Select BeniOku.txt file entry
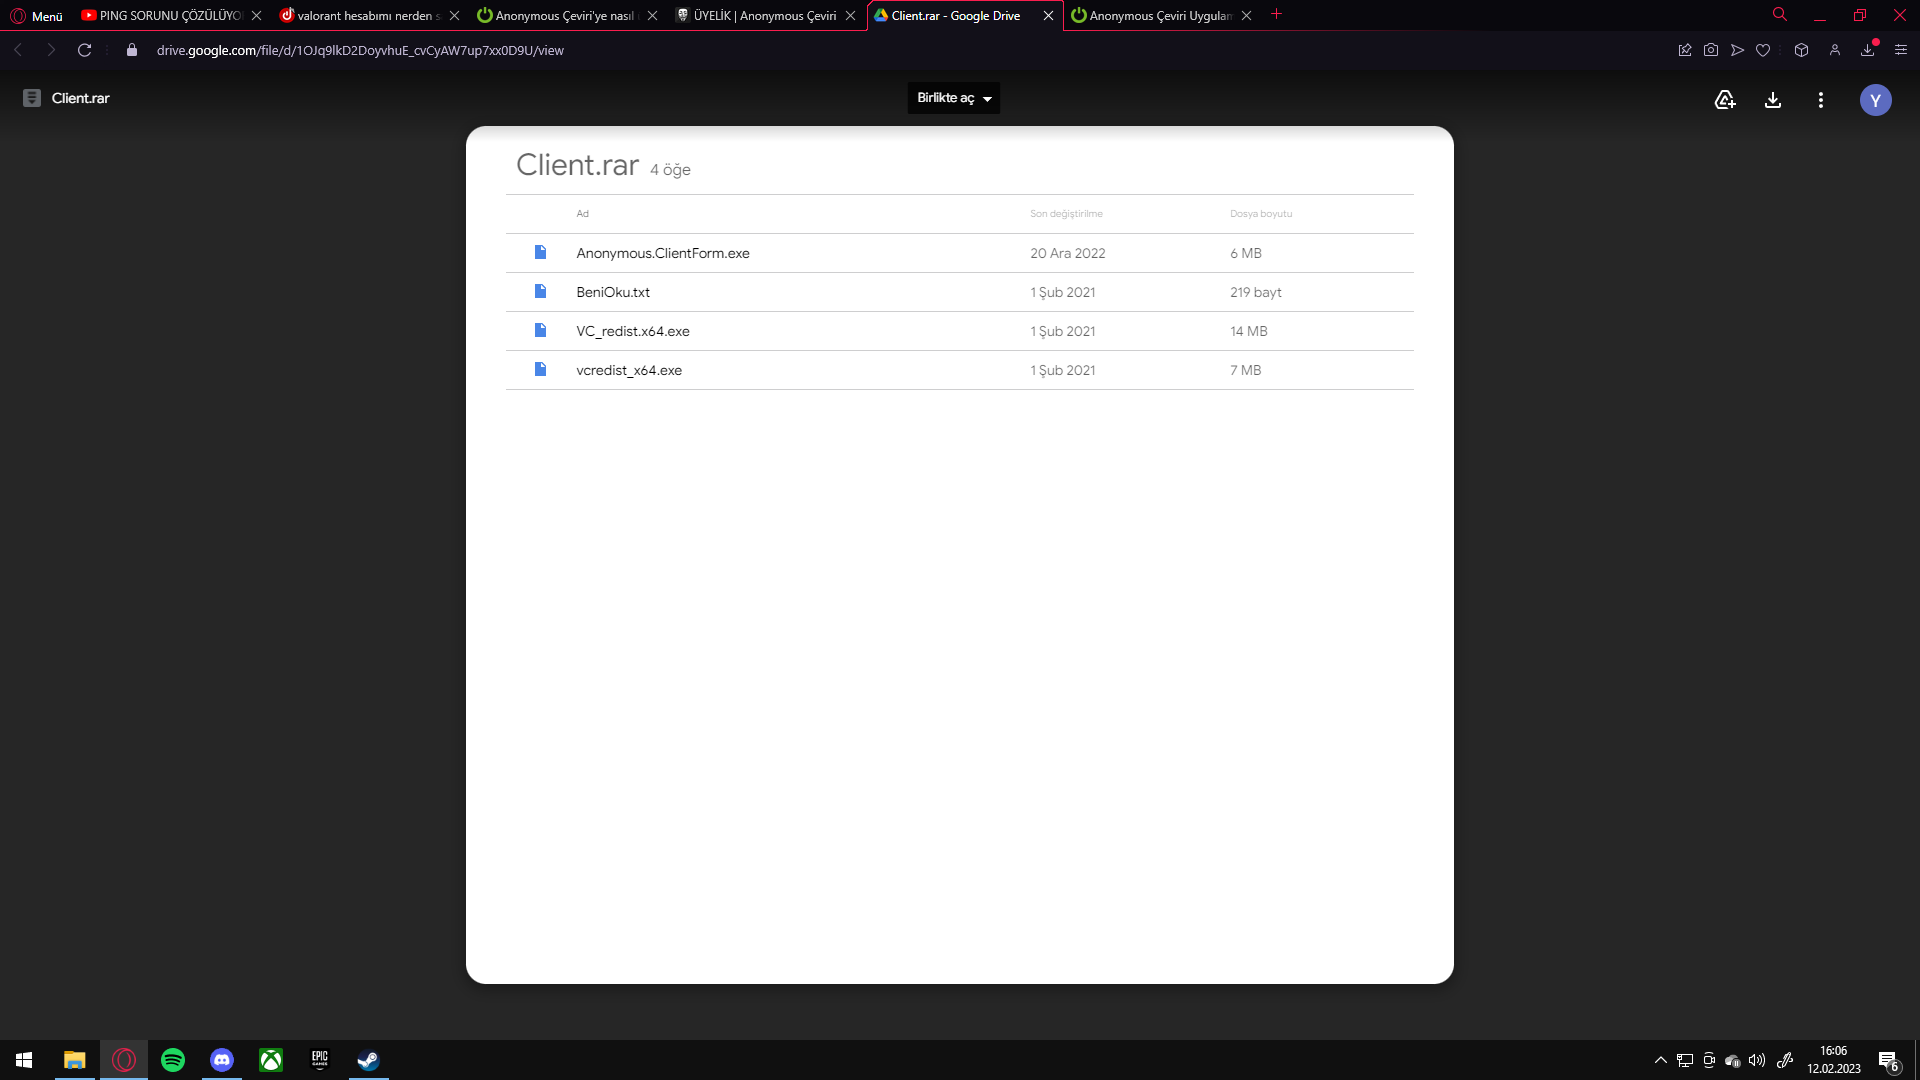The width and height of the screenshot is (1920, 1080). coord(612,292)
